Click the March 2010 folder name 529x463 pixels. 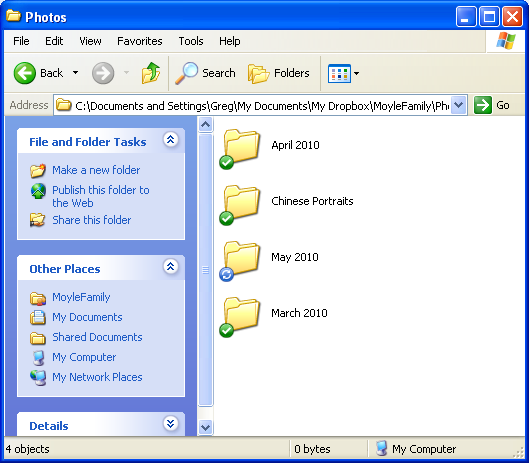[299, 313]
